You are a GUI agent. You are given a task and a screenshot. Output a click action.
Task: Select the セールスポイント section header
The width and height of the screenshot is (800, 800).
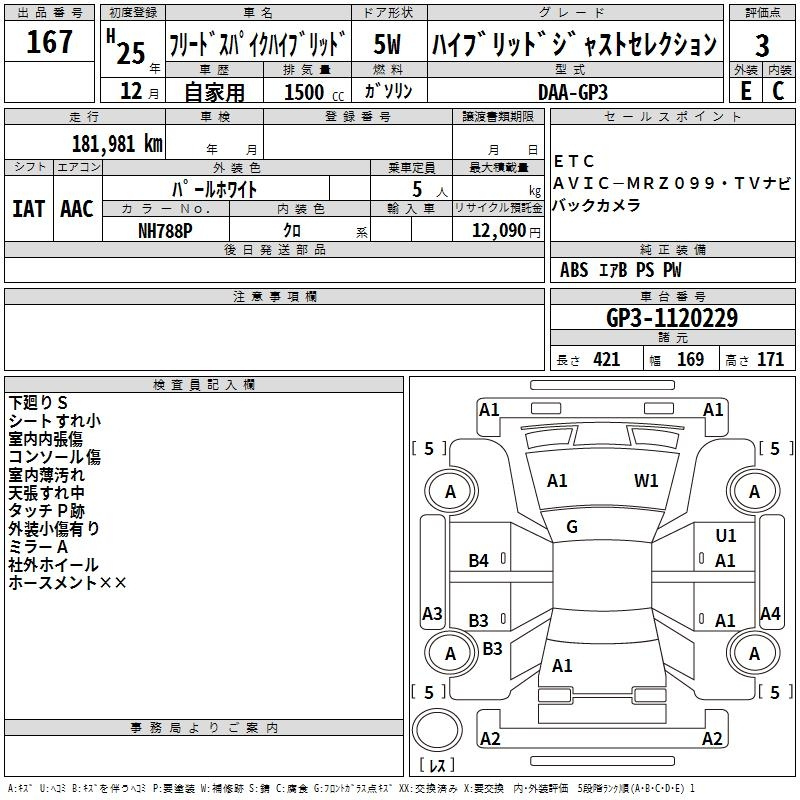pyautogui.click(x=672, y=117)
